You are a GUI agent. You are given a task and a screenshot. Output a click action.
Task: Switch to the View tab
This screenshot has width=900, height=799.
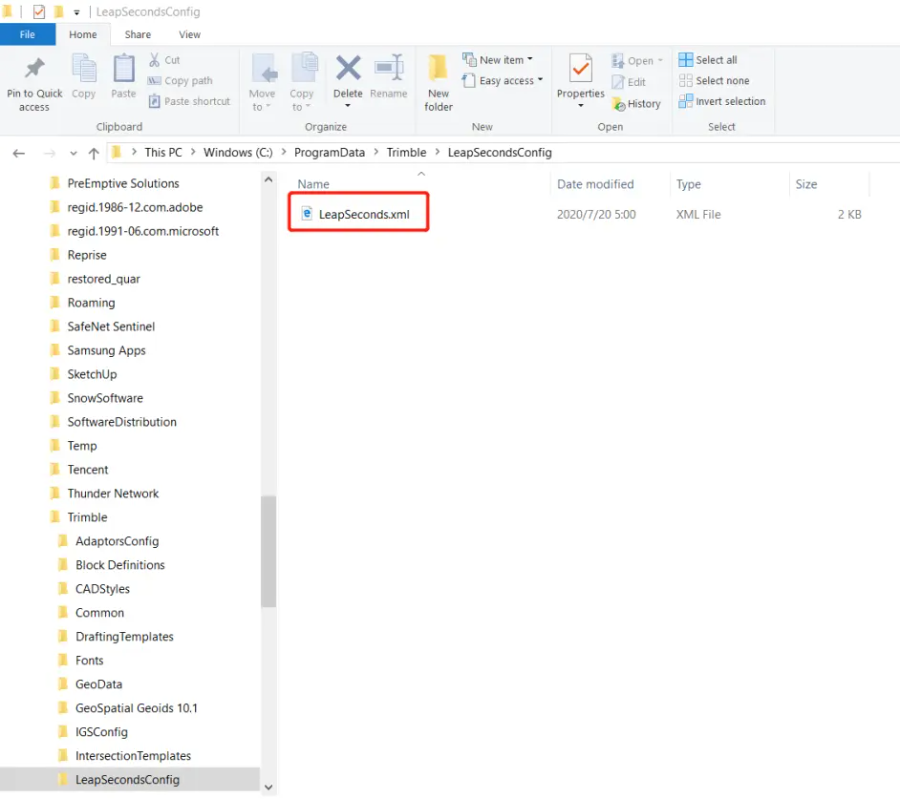tap(189, 34)
